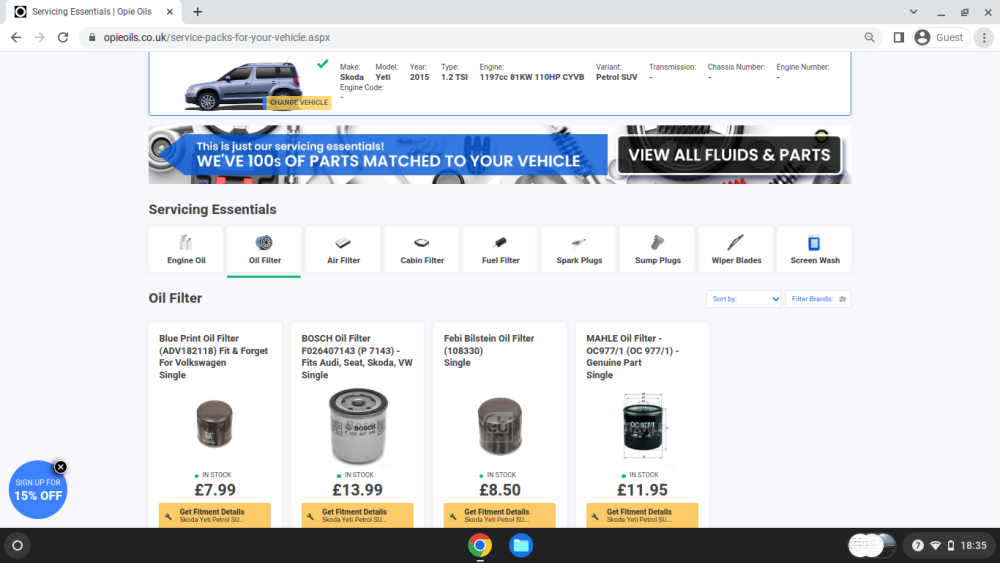This screenshot has height=563, width=1000.
Task: Open the Guest profile menu
Action: (941, 38)
